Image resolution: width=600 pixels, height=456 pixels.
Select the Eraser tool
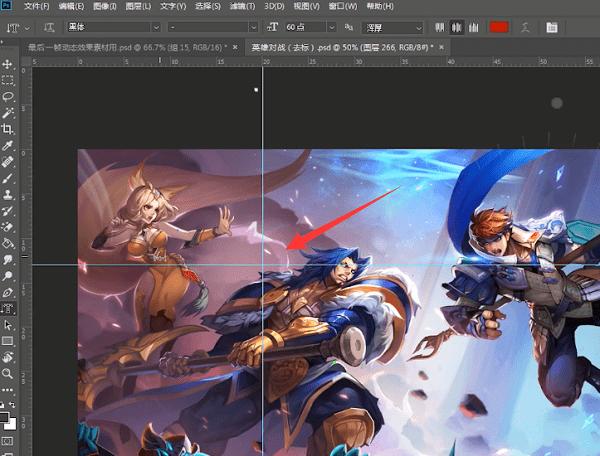7,227
